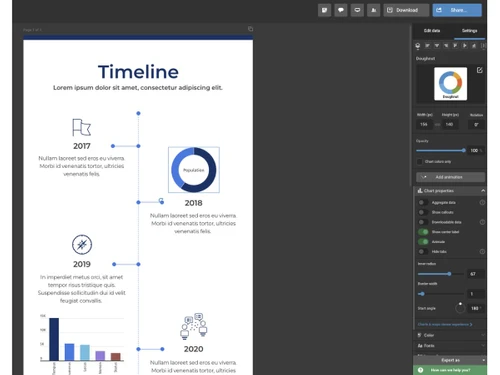This screenshot has width=500, height=375.
Task: Expand the Fonts section
Action: (450, 346)
